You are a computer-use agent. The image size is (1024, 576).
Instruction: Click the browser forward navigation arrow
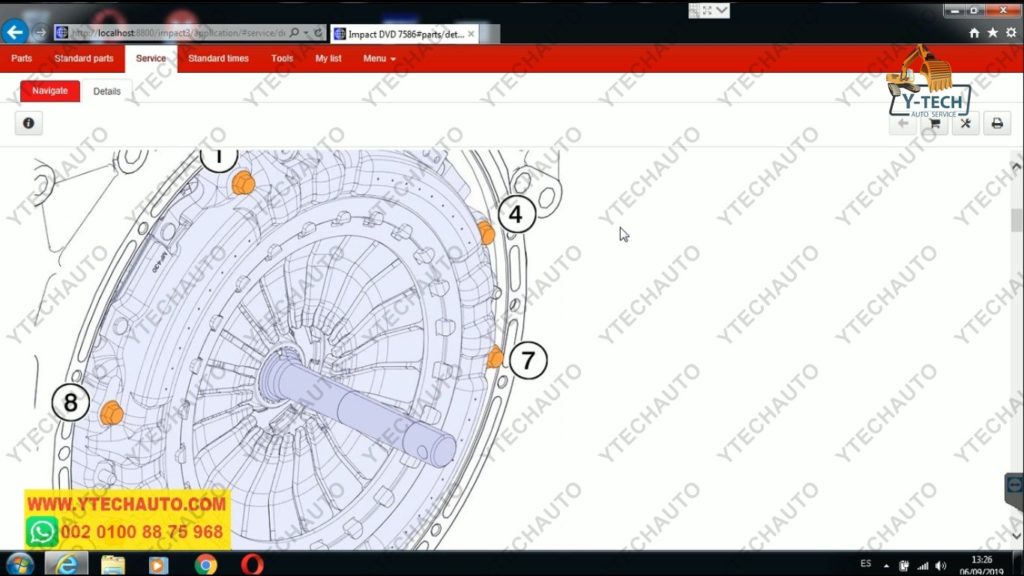click(40, 32)
